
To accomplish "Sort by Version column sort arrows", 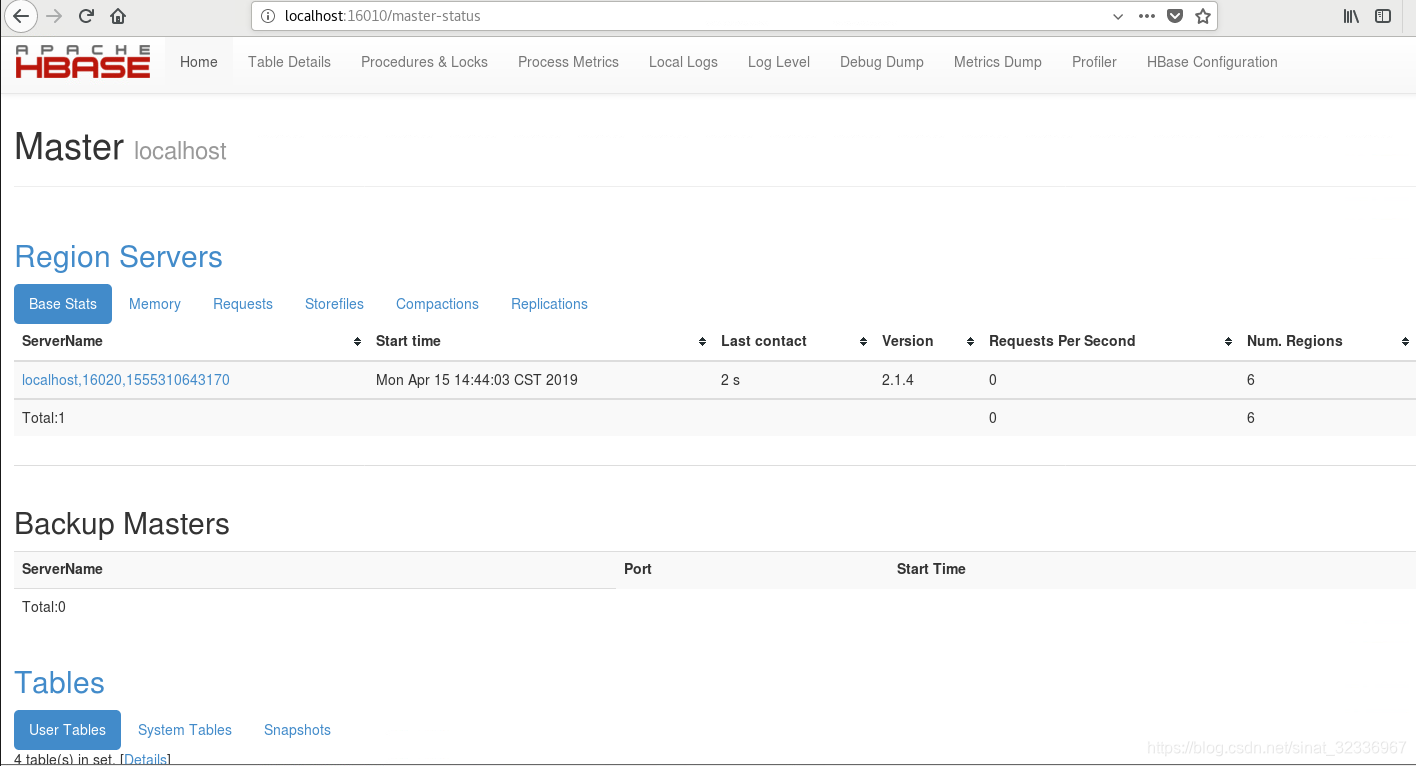I will (x=971, y=342).
